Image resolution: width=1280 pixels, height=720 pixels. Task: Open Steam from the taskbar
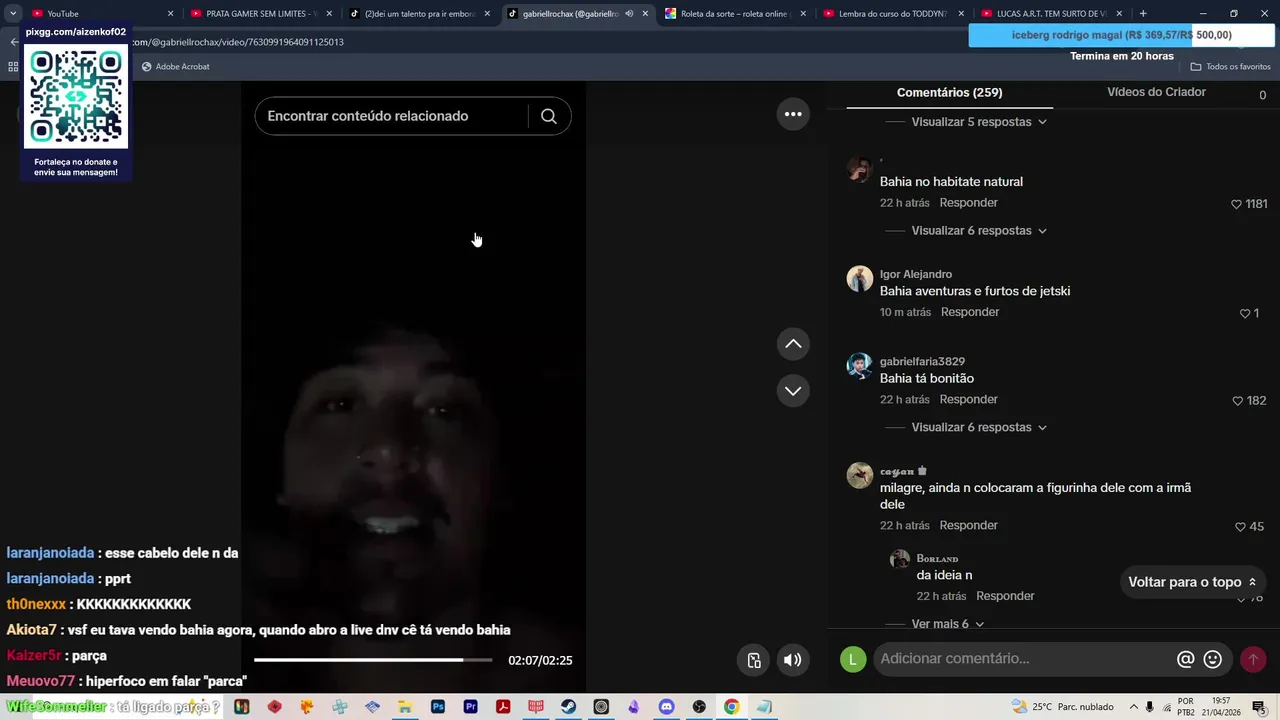click(x=568, y=707)
